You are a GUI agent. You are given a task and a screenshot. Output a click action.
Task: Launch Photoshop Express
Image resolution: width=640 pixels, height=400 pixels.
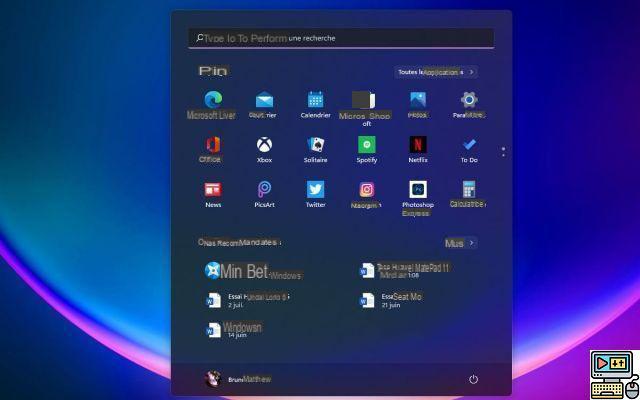pos(418,189)
